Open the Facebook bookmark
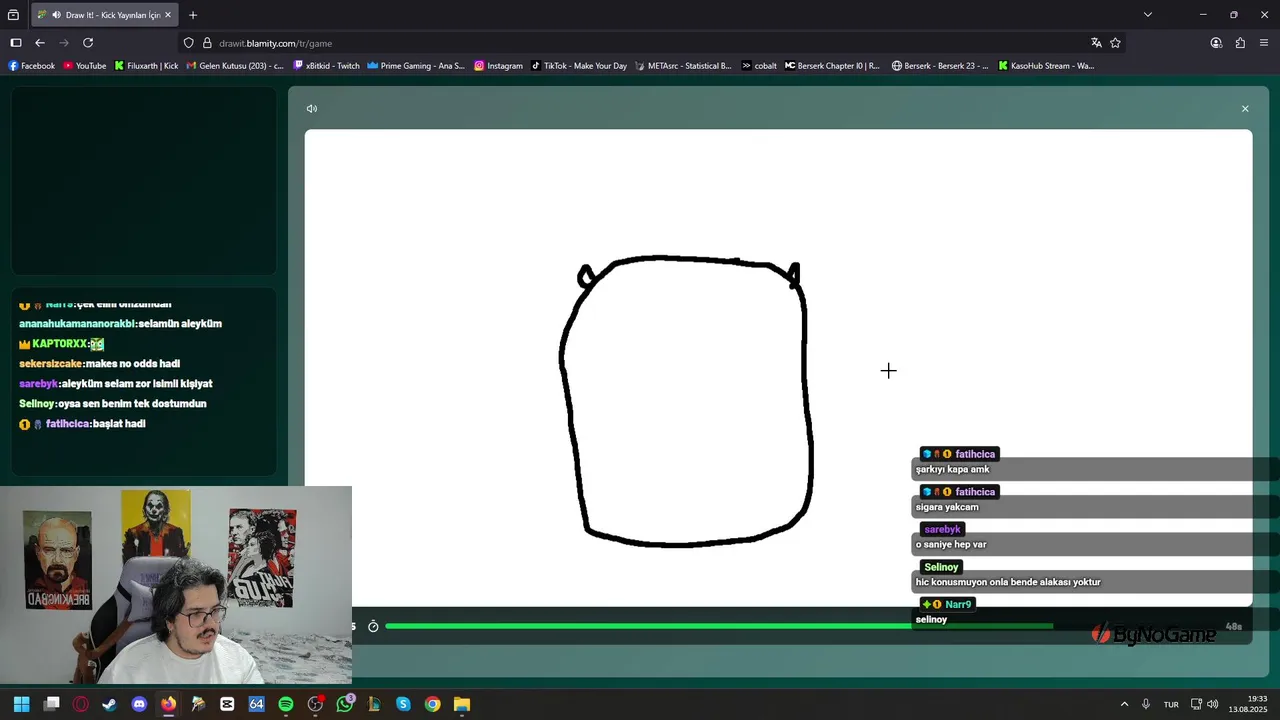The height and width of the screenshot is (720, 1280). pyautogui.click(x=31, y=66)
